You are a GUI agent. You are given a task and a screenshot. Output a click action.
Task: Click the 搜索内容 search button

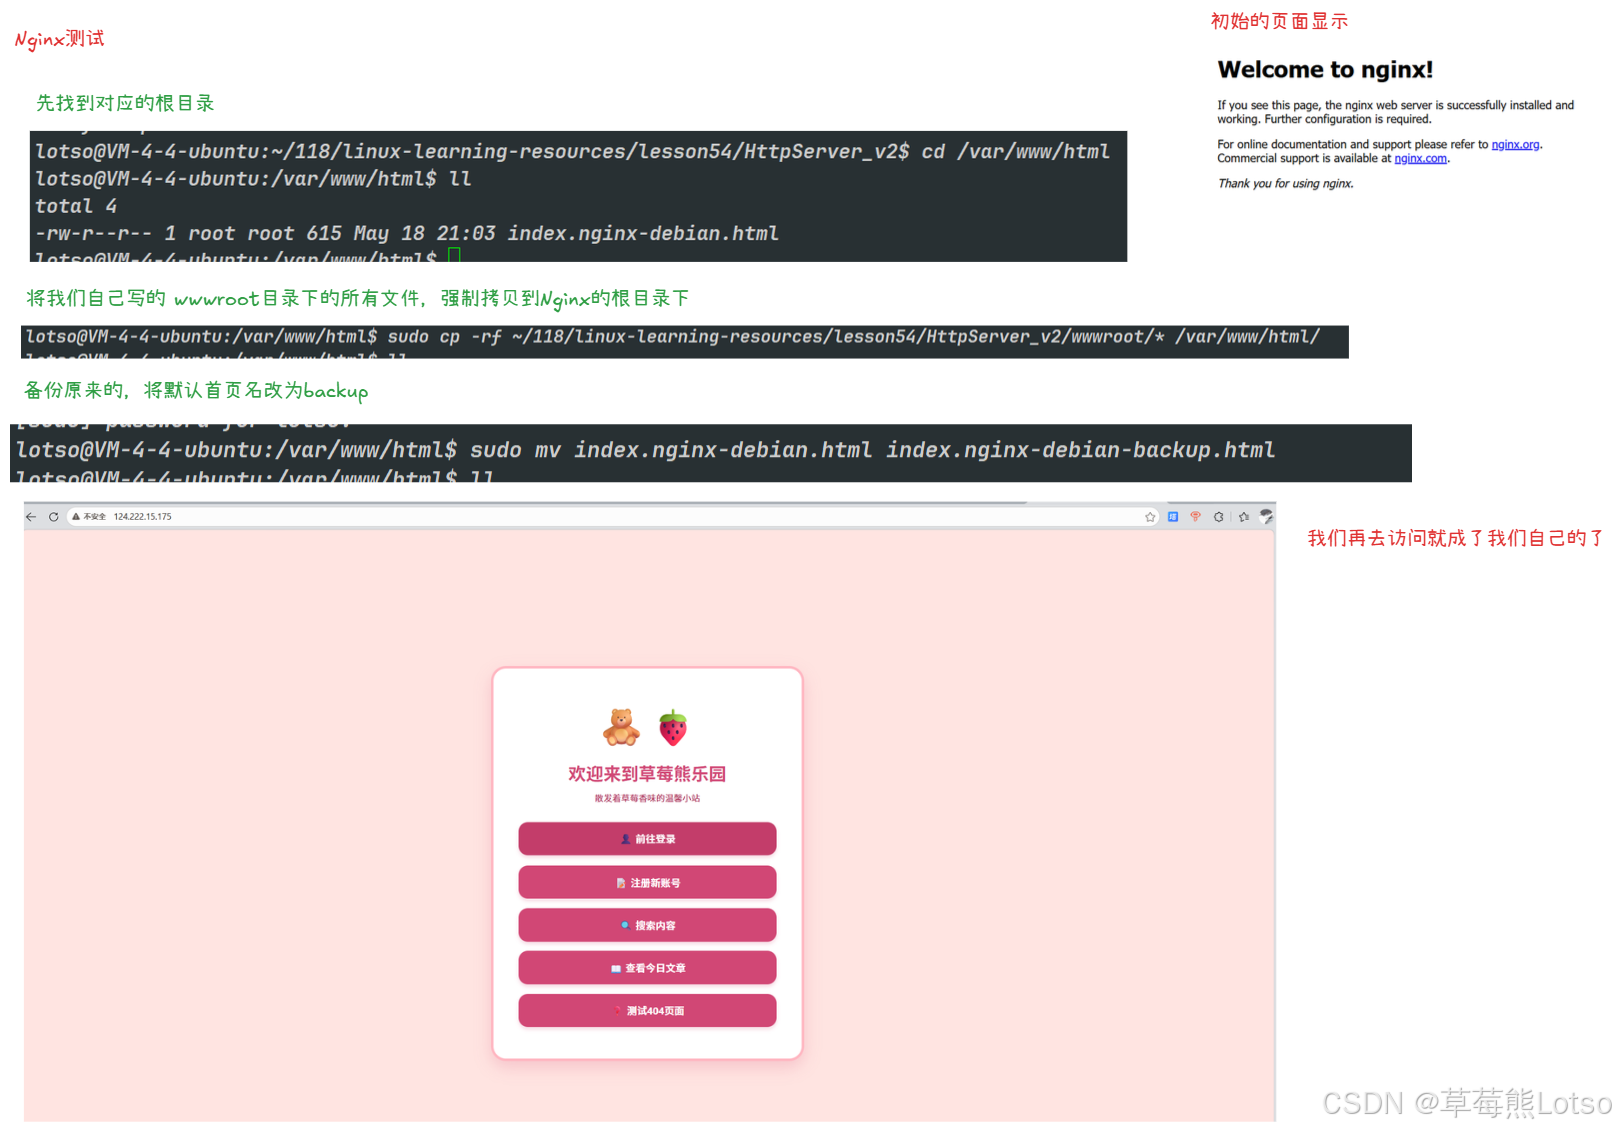point(647,926)
